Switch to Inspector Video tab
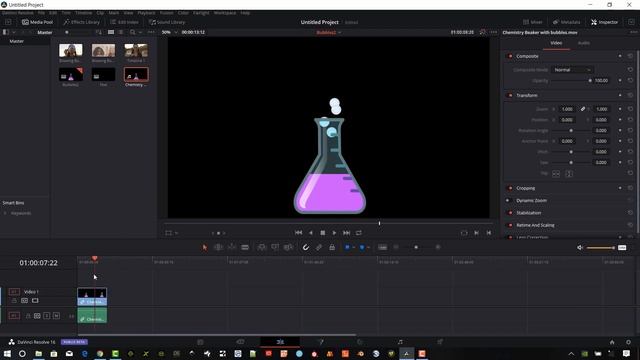 coord(556,43)
